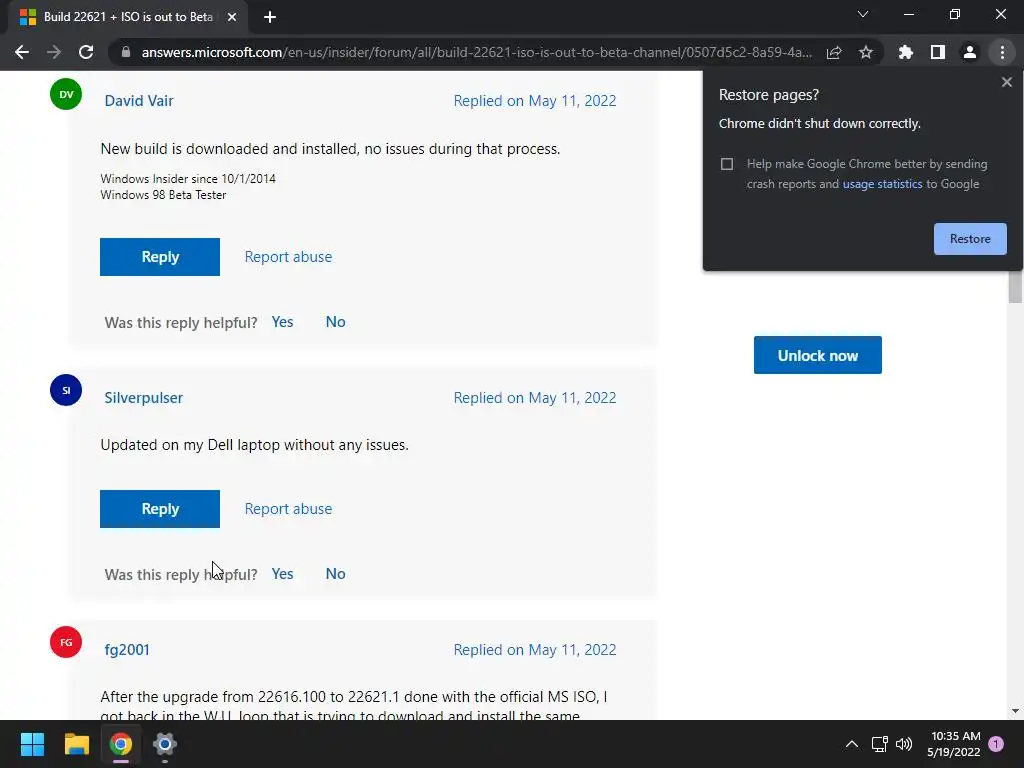Click the scrollbar down arrow

tap(1015, 711)
